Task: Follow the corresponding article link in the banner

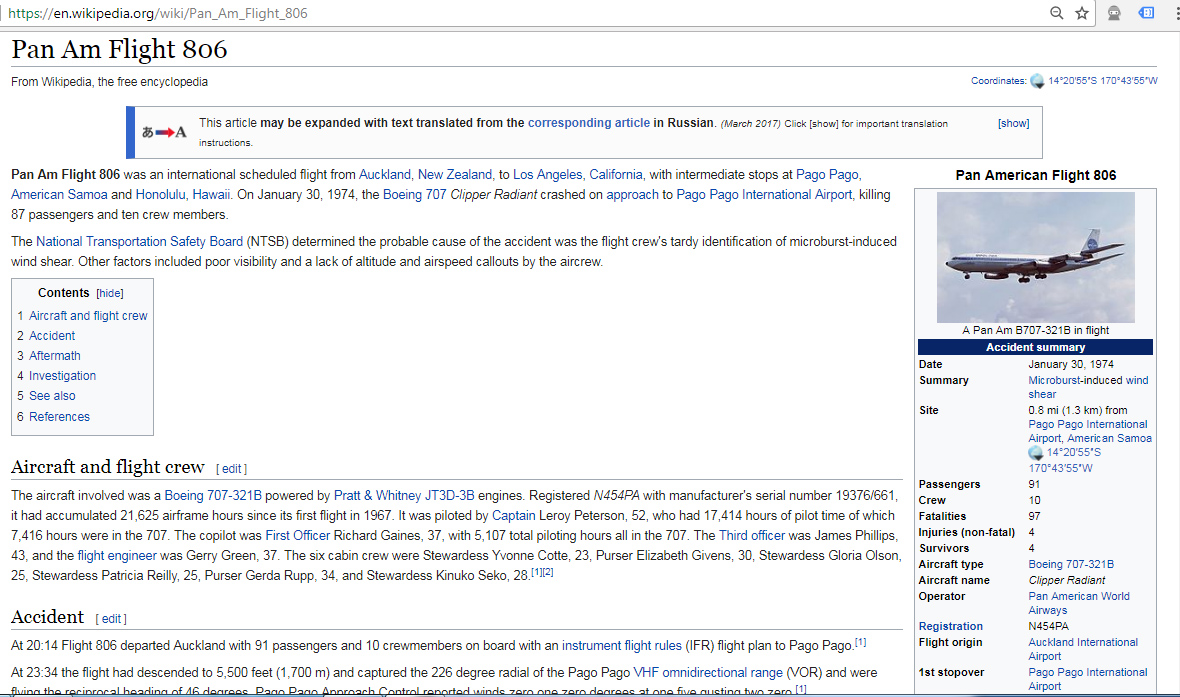Action: pos(589,123)
